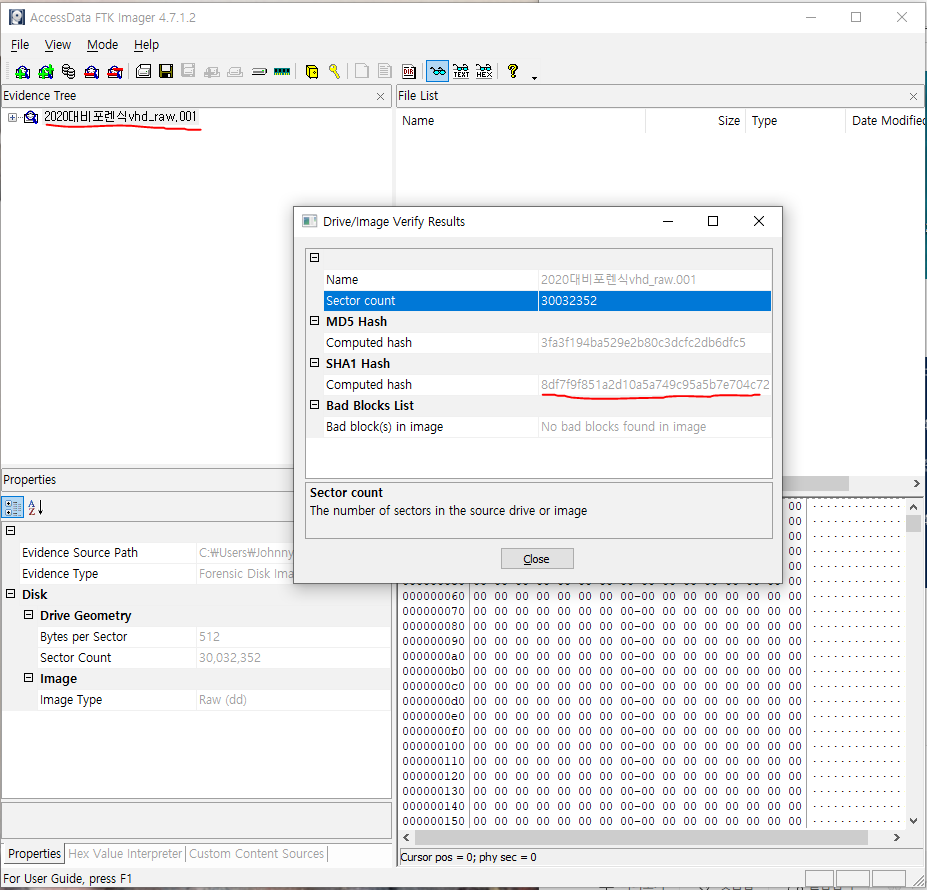Close the Evidence Tree panel
927x890 pixels.
coord(380,96)
